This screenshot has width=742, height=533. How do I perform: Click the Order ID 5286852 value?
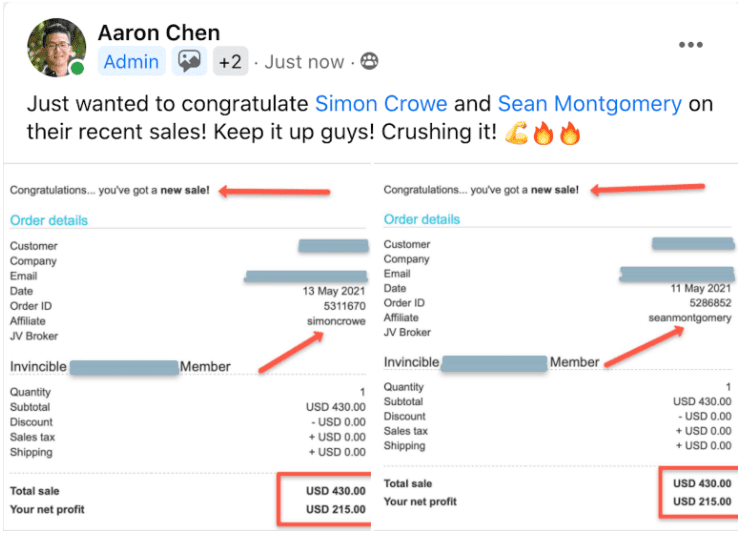coord(710,303)
